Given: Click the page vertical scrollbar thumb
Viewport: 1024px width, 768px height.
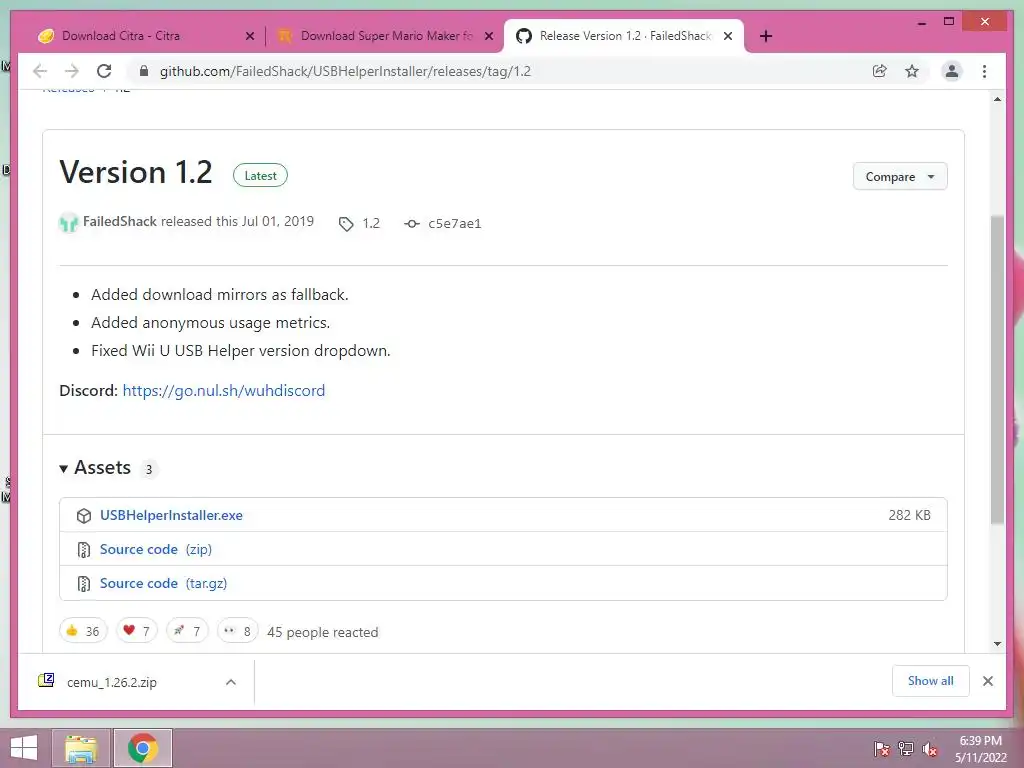Looking at the screenshot, I should 997,369.
